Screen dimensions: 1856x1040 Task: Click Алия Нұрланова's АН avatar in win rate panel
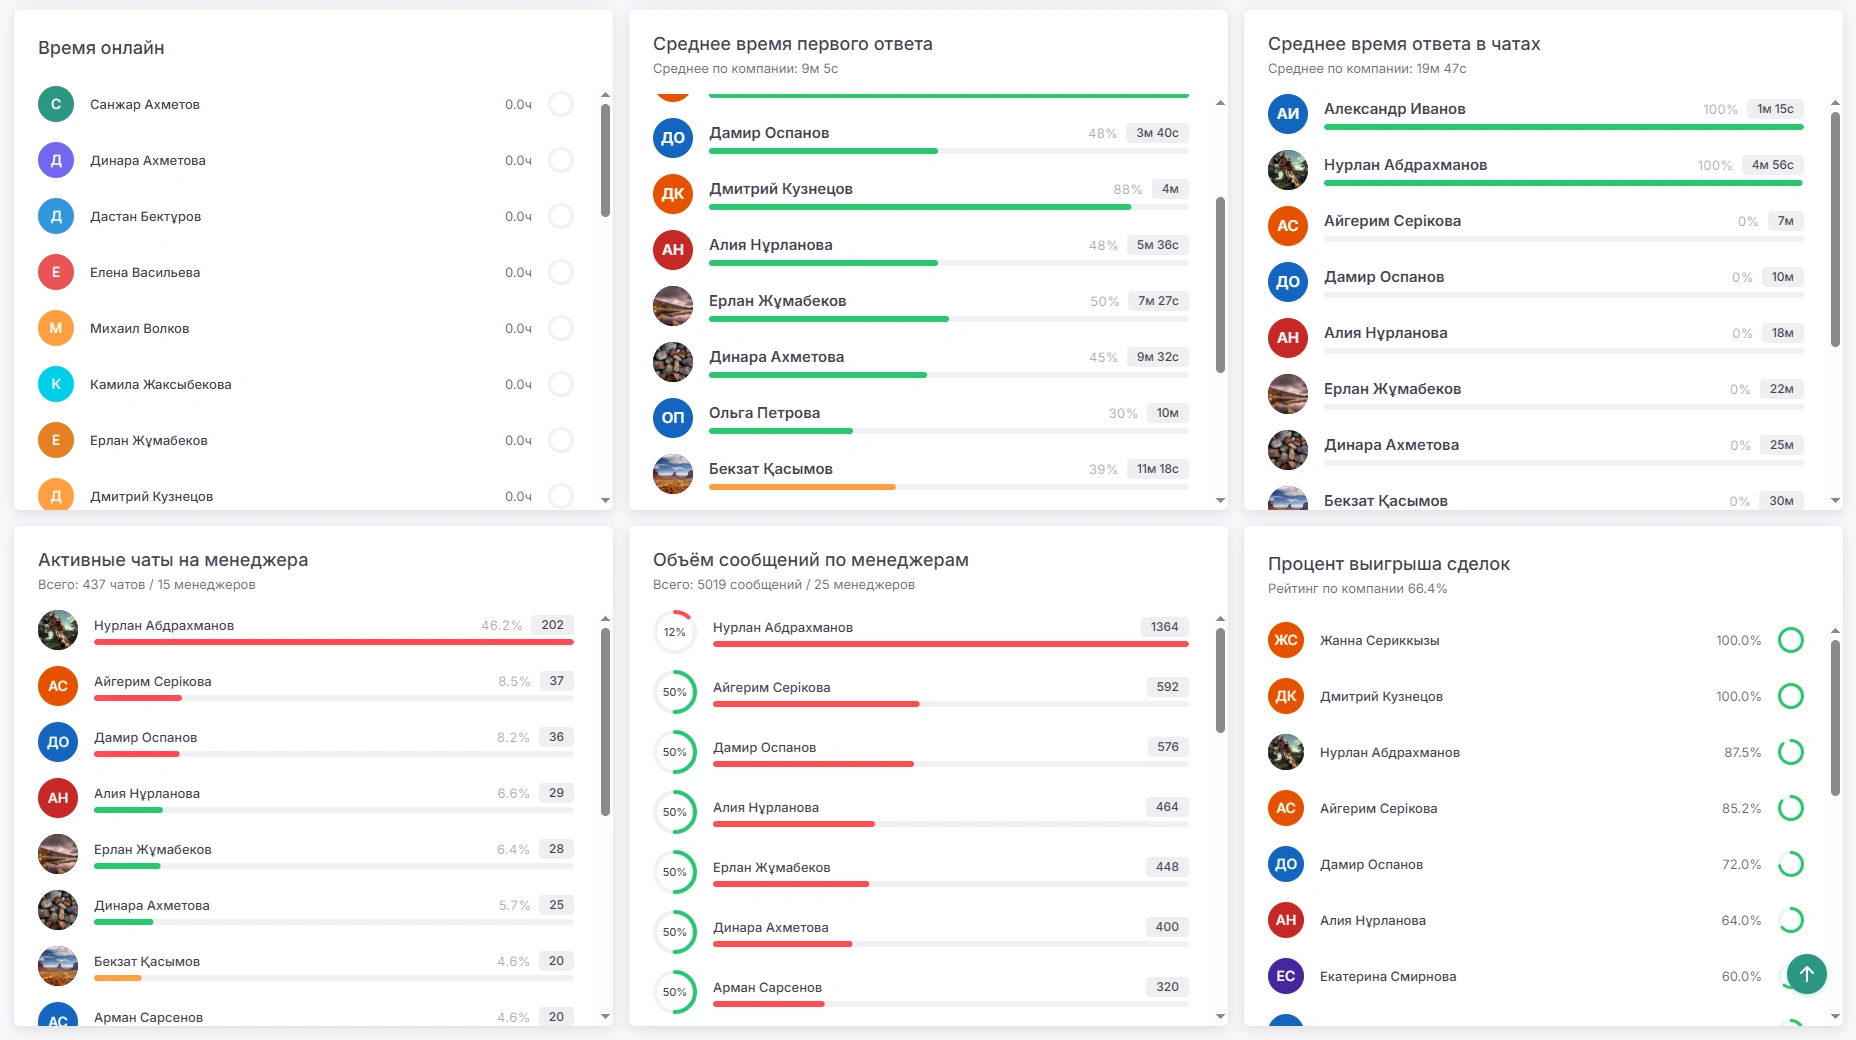click(x=1286, y=920)
